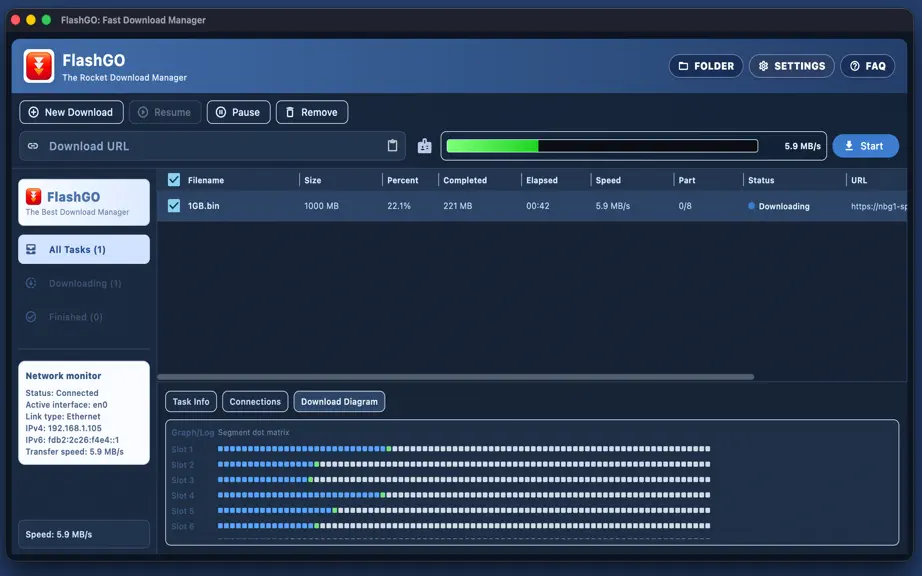The height and width of the screenshot is (576, 922).
Task: Click the FlashGO rocket logo in header
Action: [x=39, y=66]
